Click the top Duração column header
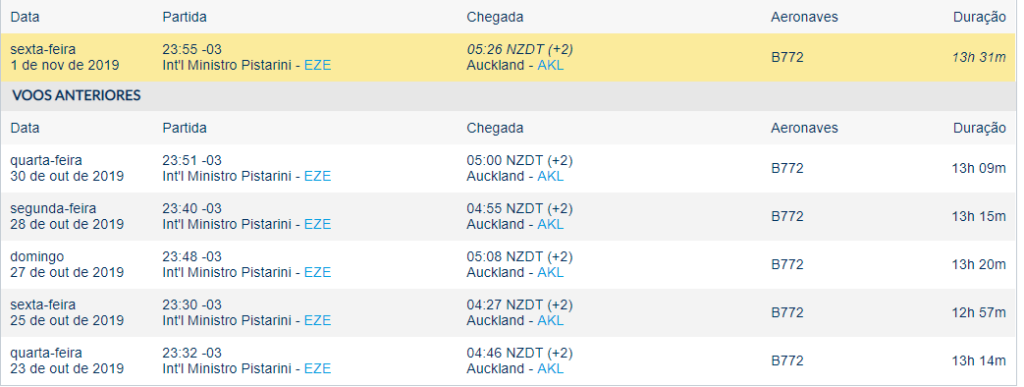Screen dimensions: 1024x387 979,18
